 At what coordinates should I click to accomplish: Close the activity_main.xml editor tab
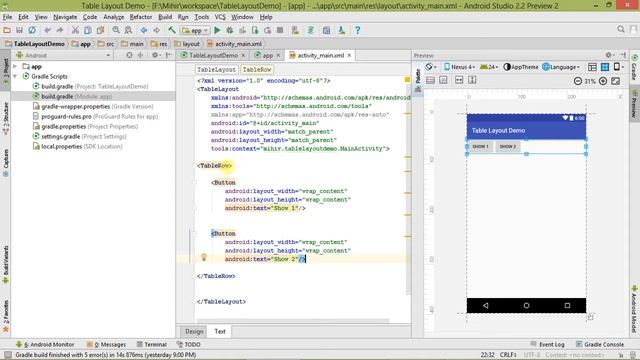[349, 56]
